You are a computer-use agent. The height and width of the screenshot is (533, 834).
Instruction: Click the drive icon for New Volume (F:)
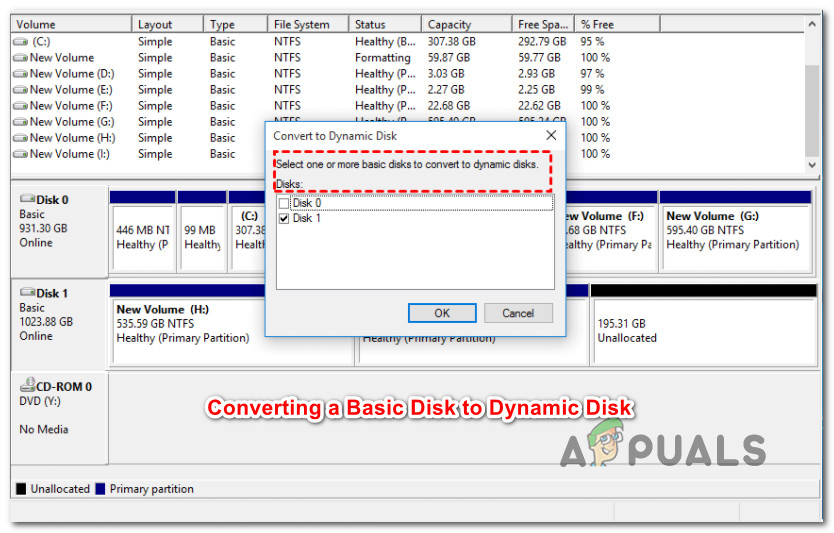21,106
